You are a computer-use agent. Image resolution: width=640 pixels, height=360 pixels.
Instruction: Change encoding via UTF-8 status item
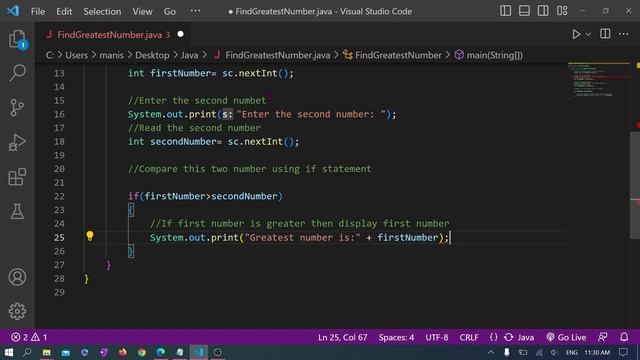(x=436, y=338)
